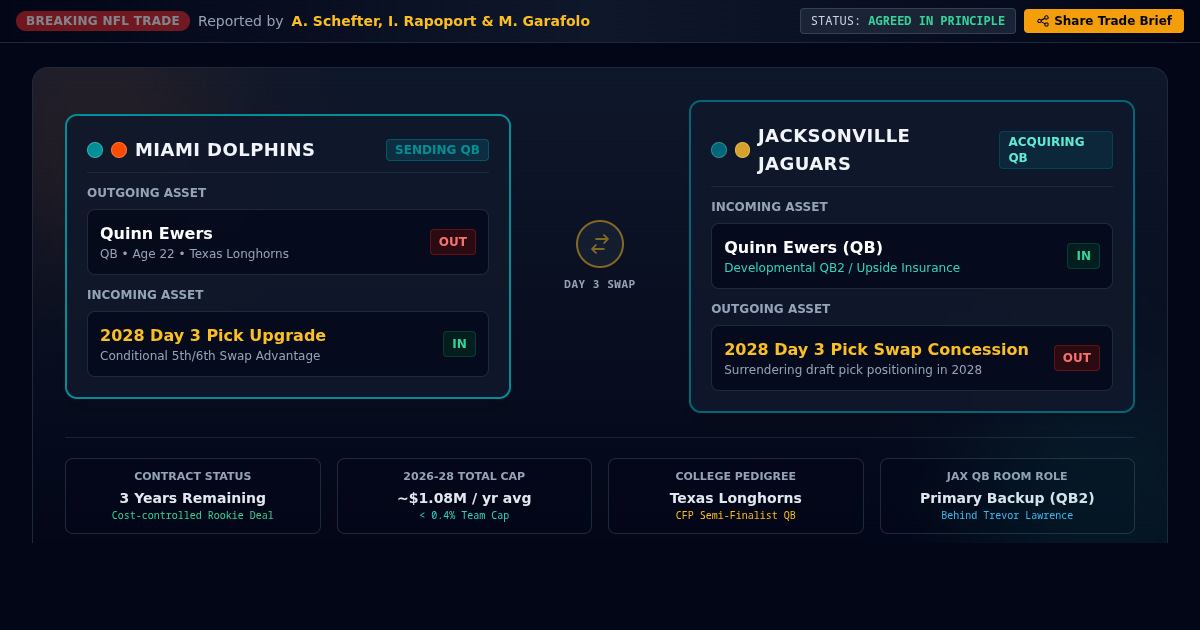The width and height of the screenshot is (1200, 630).
Task: Click the IN badge on 2028 Day 3 Pick Upgrade
Action: point(460,344)
